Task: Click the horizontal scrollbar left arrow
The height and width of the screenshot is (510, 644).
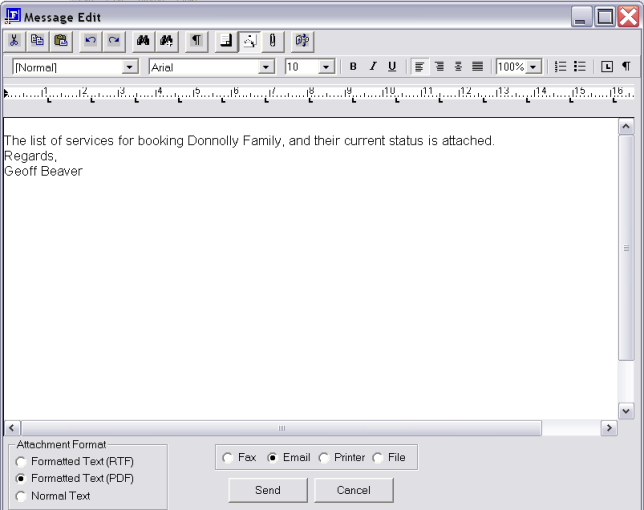Action: (x=12, y=428)
